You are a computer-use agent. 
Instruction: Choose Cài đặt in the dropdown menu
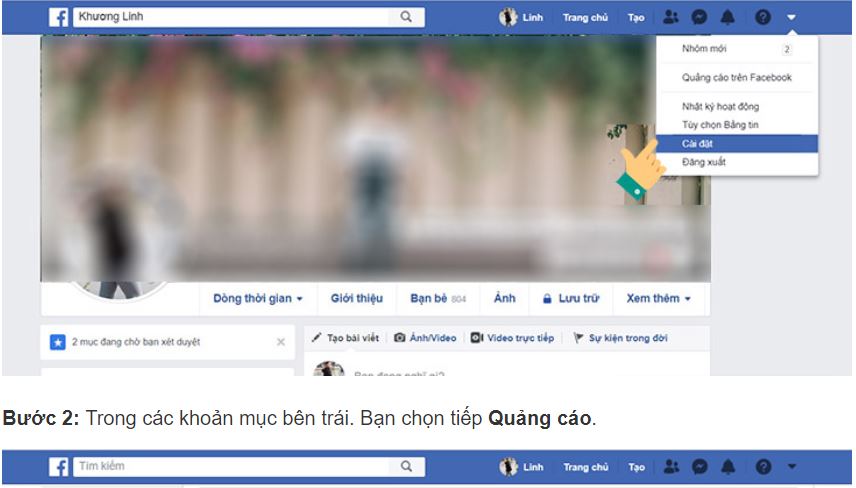click(x=737, y=144)
